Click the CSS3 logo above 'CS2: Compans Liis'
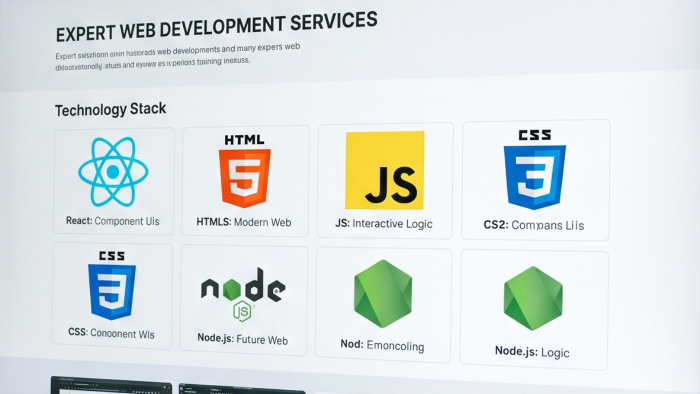The width and height of the screenshot is (700, 394). point(534,170)
